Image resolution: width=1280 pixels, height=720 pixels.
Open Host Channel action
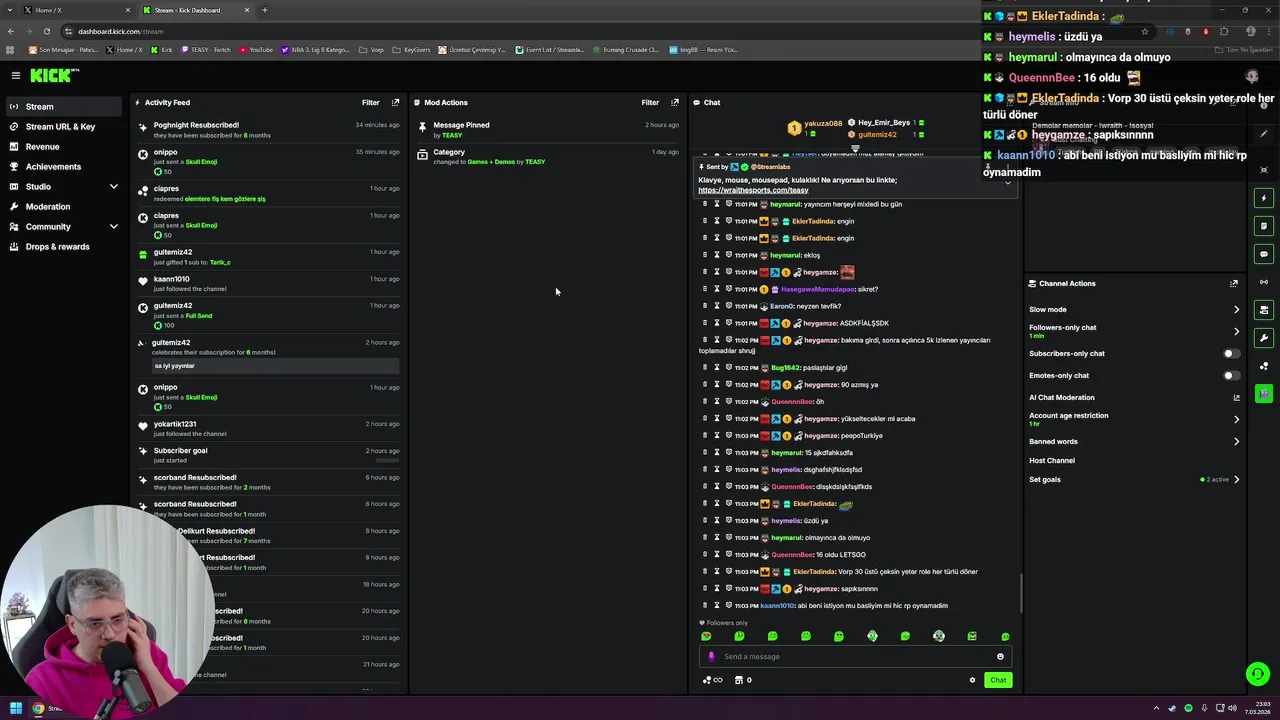pos(1052,460)
